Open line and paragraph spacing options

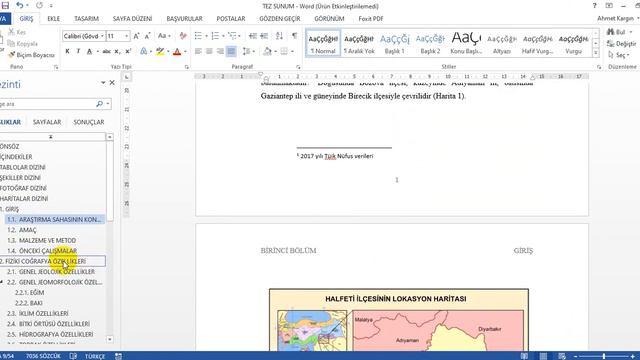coord(248,51)
